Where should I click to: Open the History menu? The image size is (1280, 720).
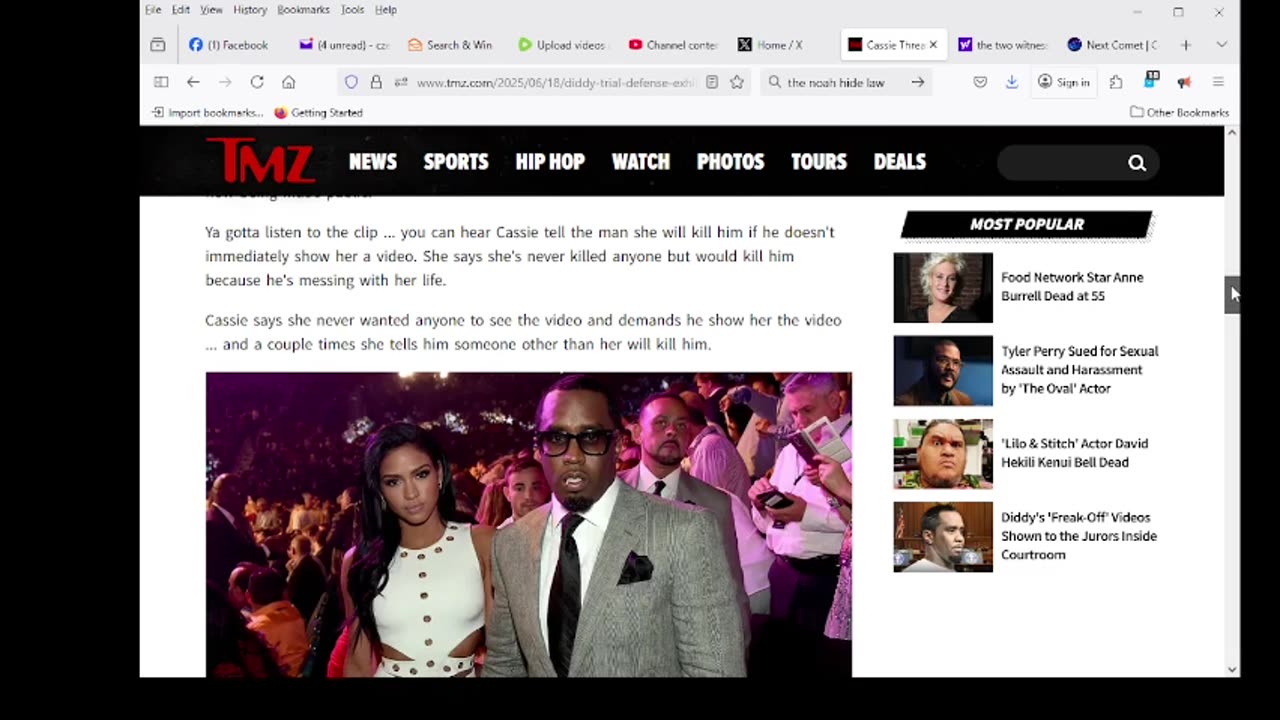click(x=250, y=10)
